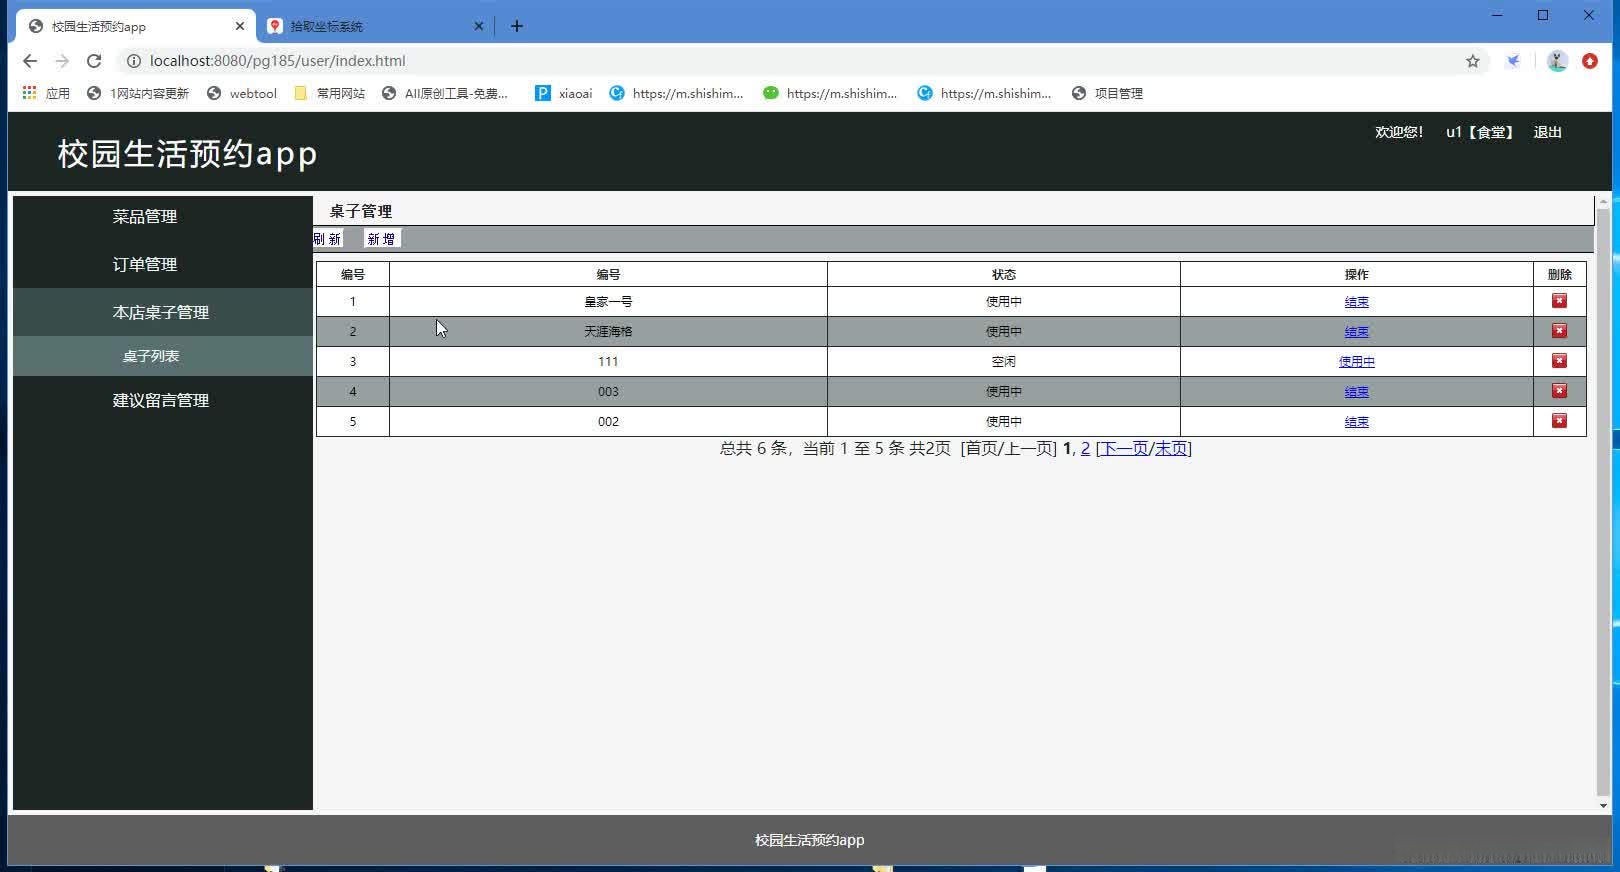Click 结束 link for table 002
This screenshot has height=872, width=1620.
pyautogui.click(x=1356, y=421)
